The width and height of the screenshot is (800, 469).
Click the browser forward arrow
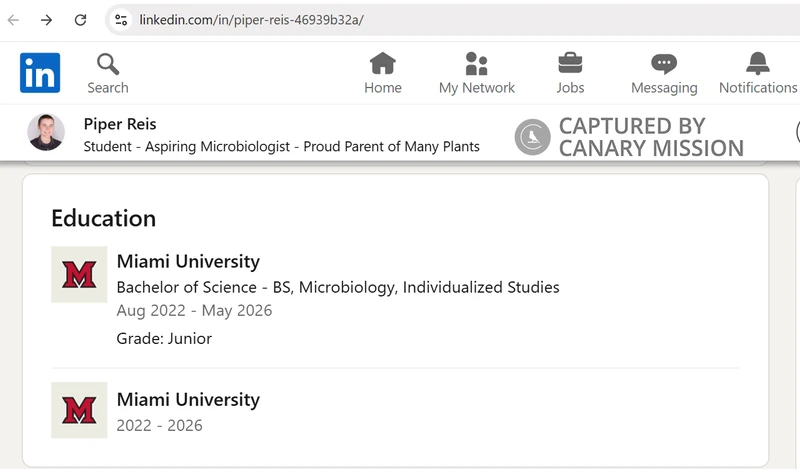pos(46,20)
